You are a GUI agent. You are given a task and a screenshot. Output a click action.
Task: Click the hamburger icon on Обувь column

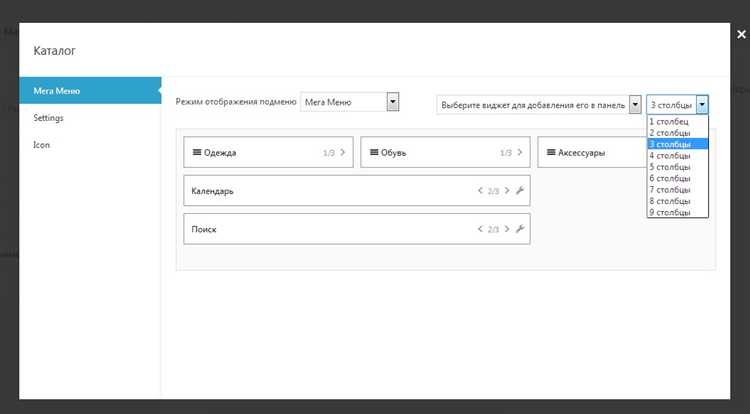tap(373, 153)
